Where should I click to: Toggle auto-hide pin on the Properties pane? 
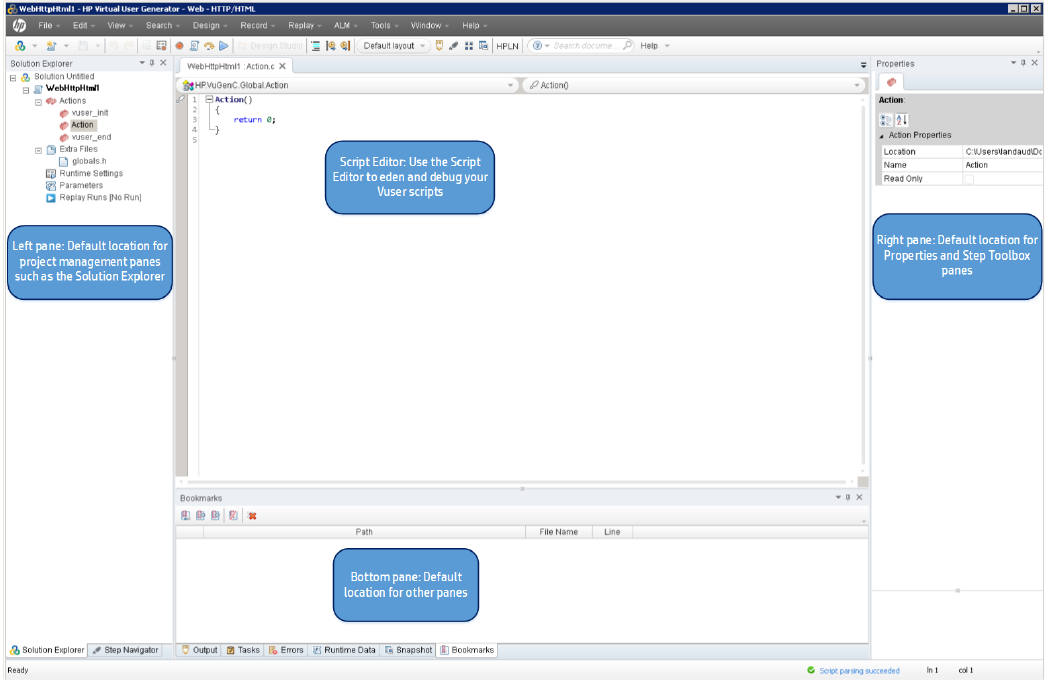1022,64
